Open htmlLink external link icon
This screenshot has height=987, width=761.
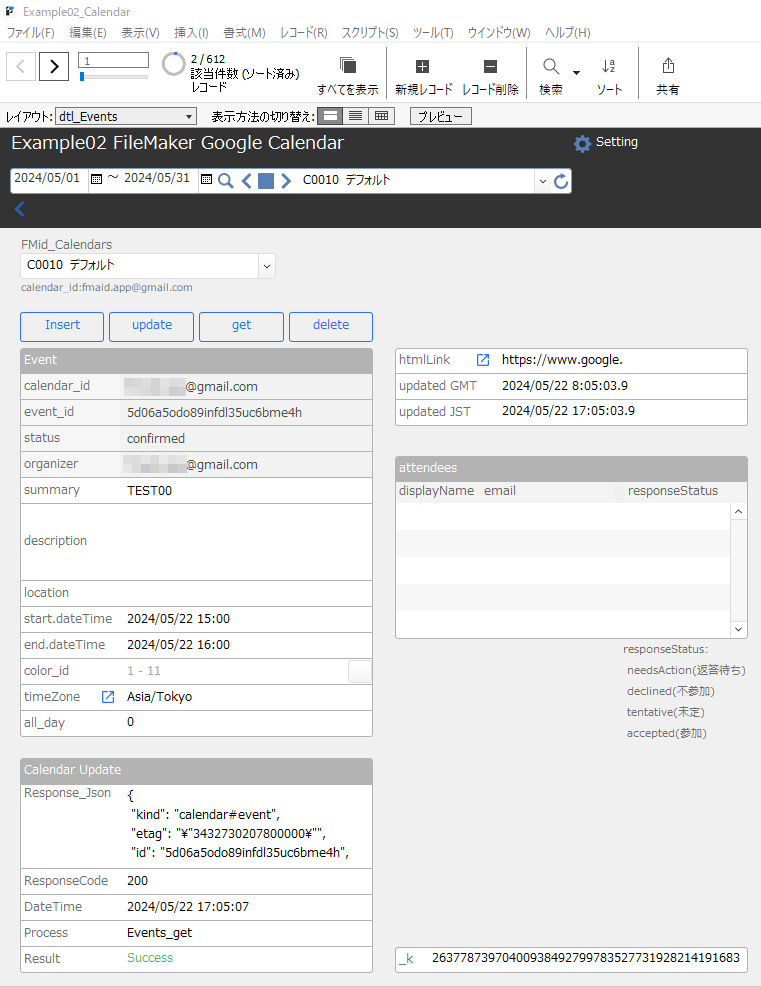point(483,359)
